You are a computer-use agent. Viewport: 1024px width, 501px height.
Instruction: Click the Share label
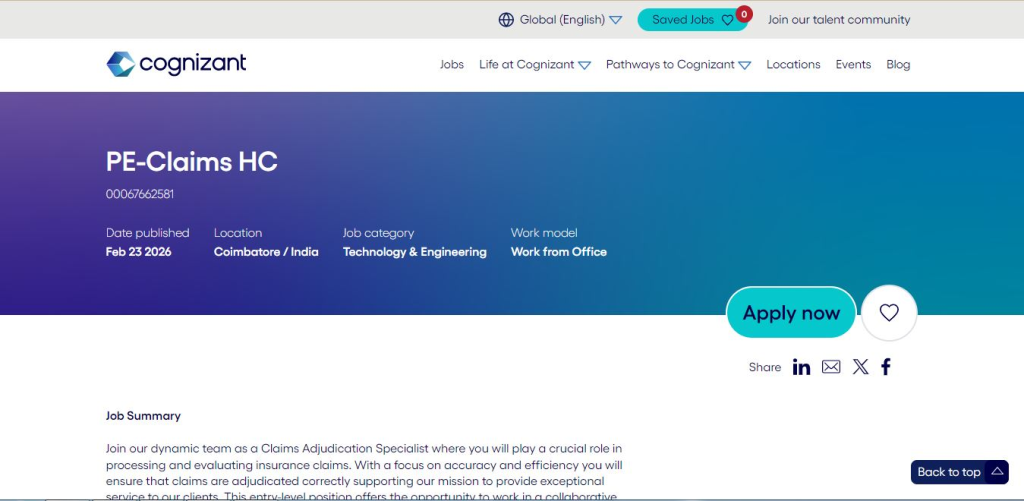click(x=765, y=367)
